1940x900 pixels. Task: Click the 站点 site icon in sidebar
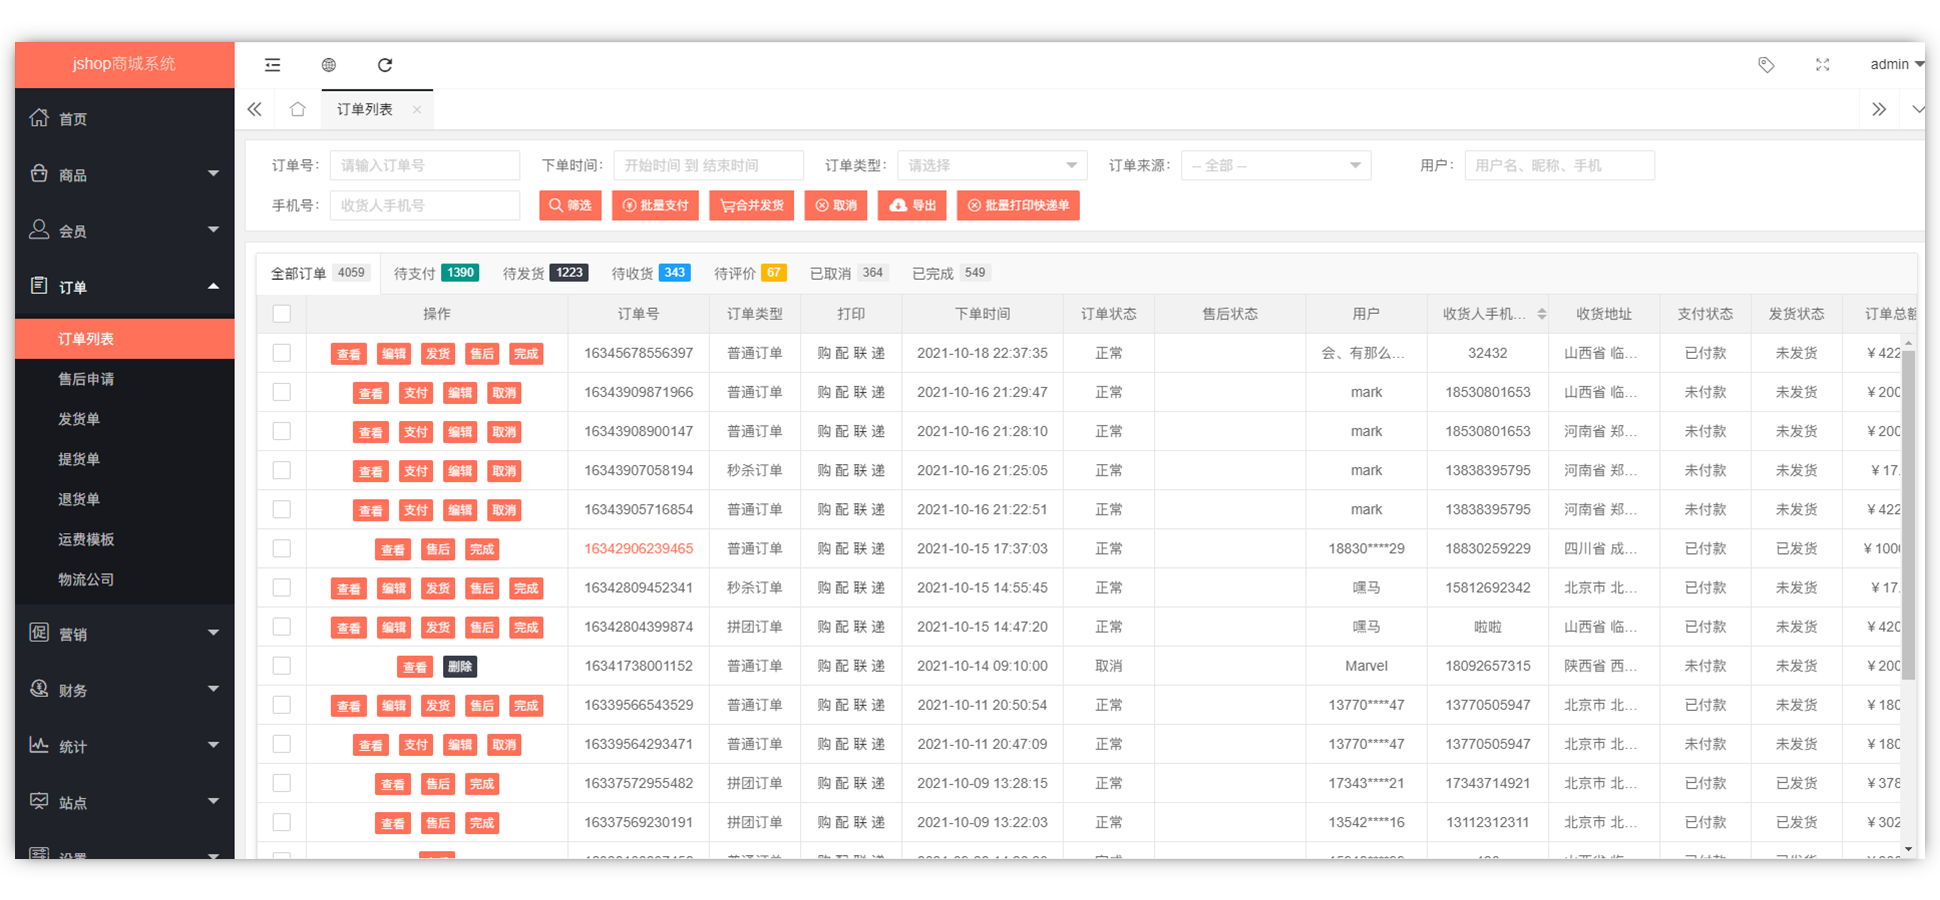click(39, 801)
